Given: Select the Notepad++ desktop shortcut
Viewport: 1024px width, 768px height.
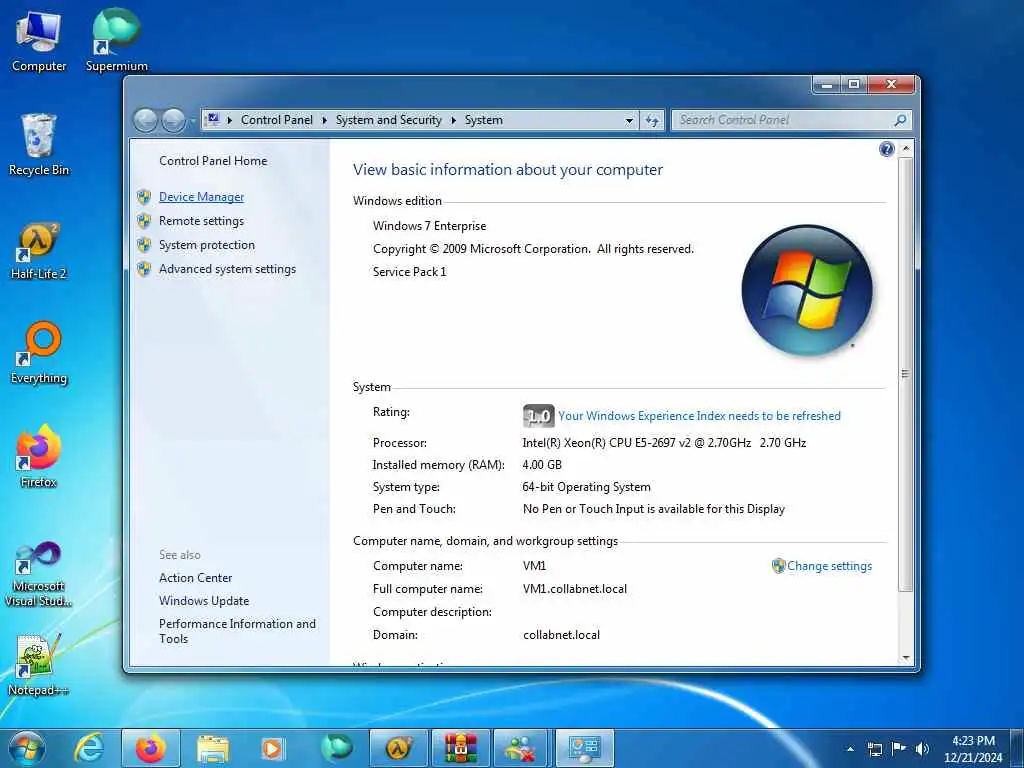Looking at the screenshot, I should click(x=39, y=665).
